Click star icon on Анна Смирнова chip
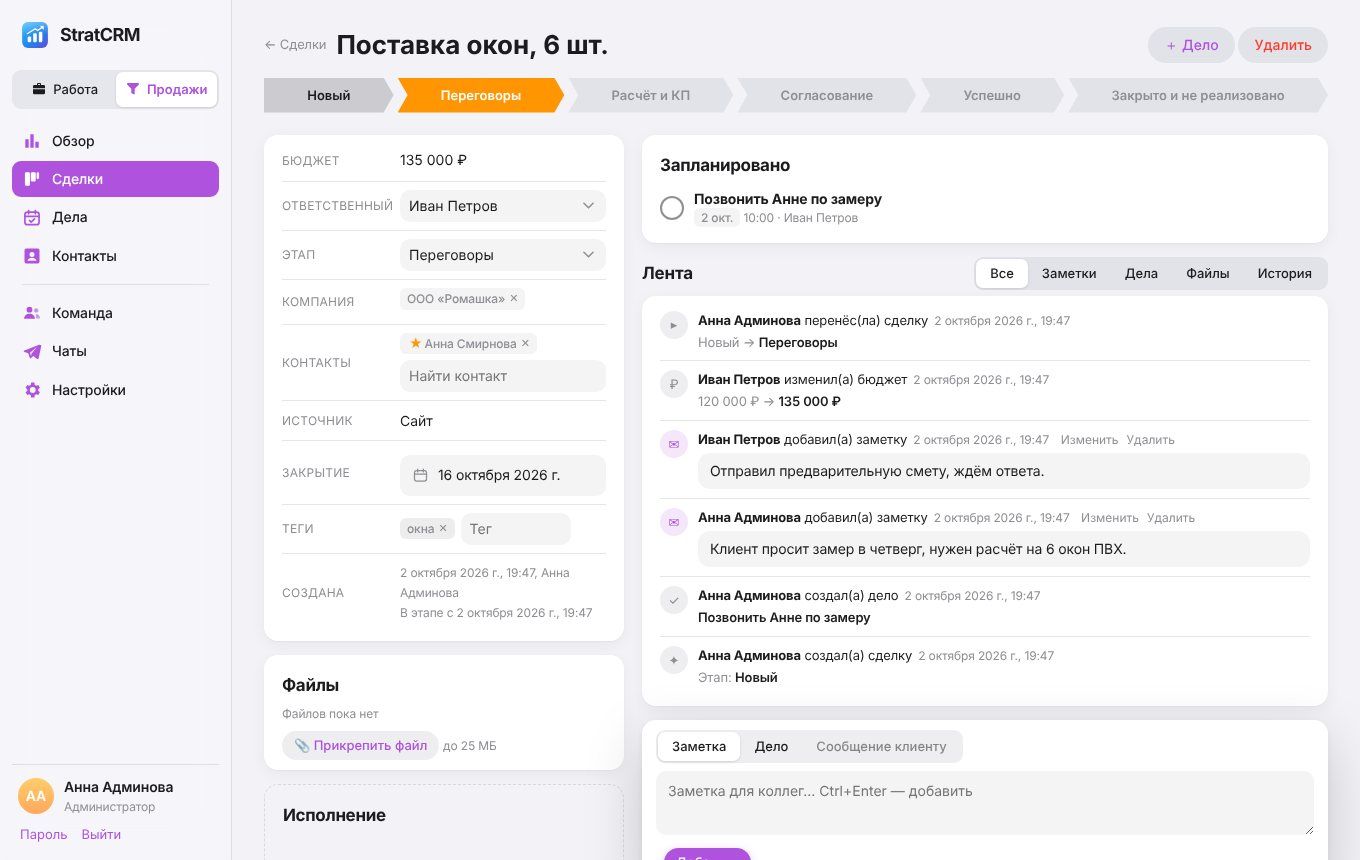This screenshot has height=860, width=1360. click(415, 343)
